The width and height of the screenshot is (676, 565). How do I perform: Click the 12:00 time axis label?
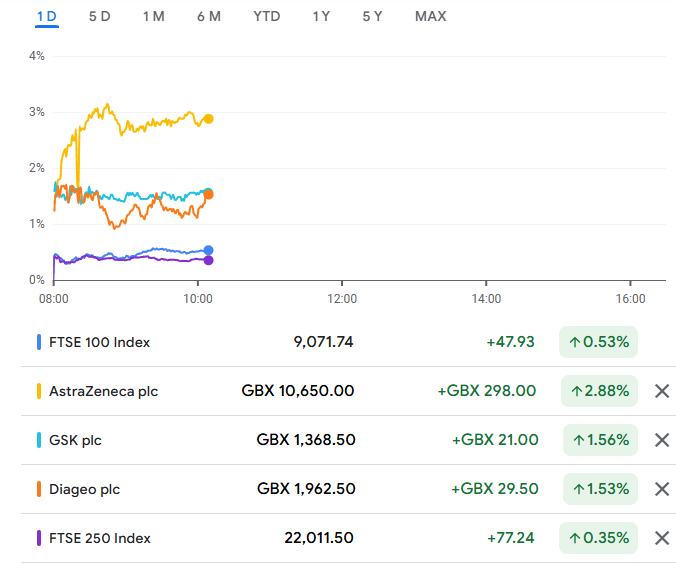click(342, 299)
